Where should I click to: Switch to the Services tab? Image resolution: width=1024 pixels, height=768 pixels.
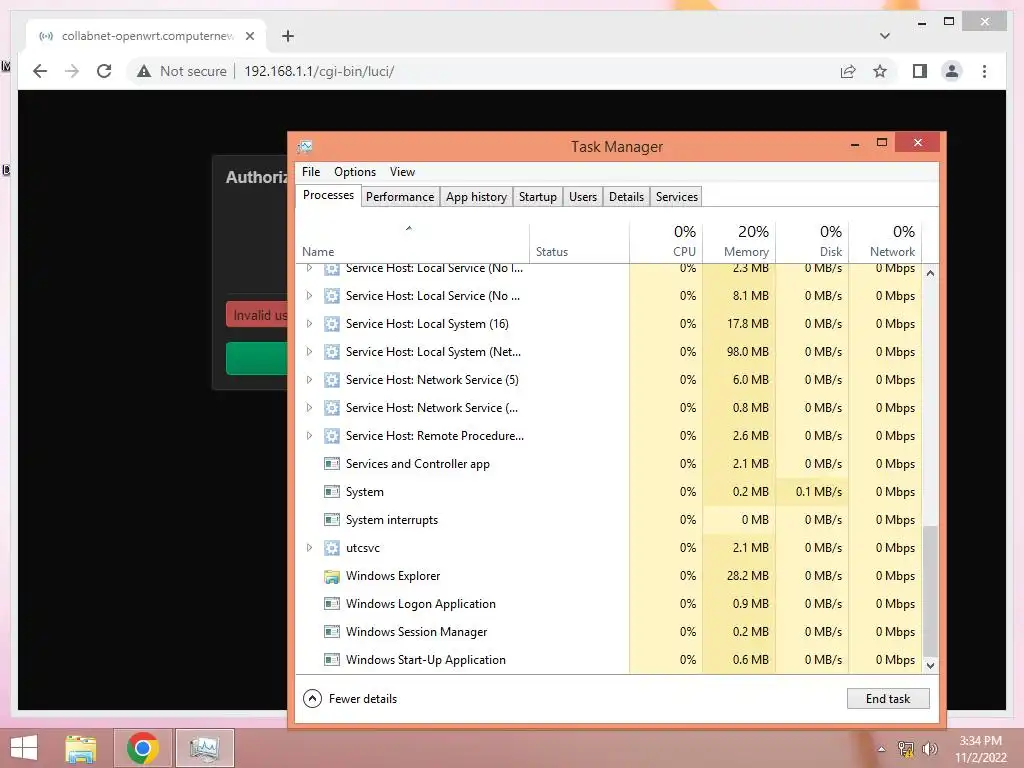677,197
